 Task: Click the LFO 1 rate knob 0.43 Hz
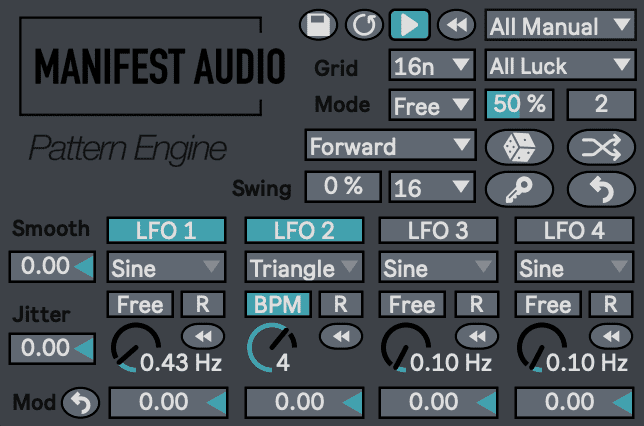136,348
